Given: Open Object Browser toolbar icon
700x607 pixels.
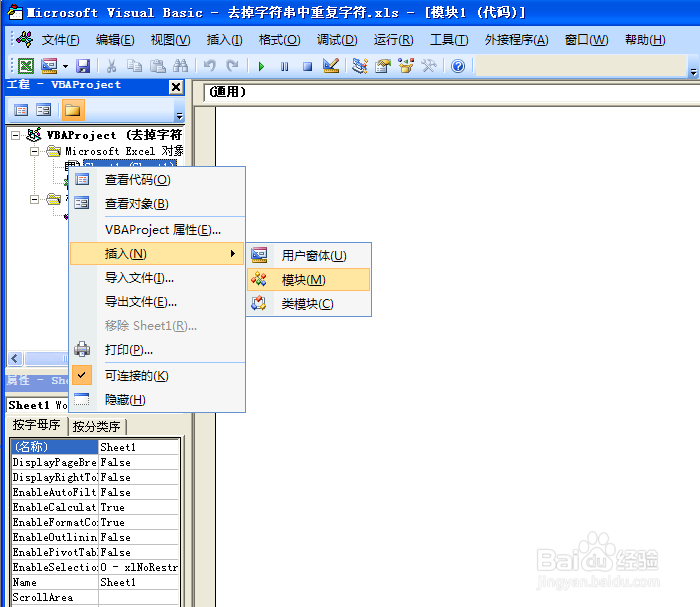Looking at the screenshot, I should [406, 66].
